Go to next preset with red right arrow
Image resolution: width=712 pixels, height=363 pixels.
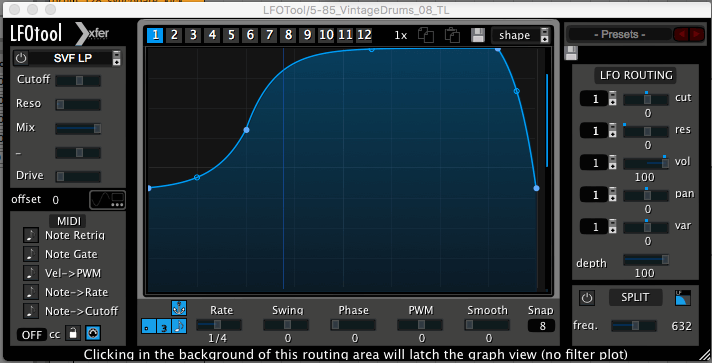click(x=697, y=35)
